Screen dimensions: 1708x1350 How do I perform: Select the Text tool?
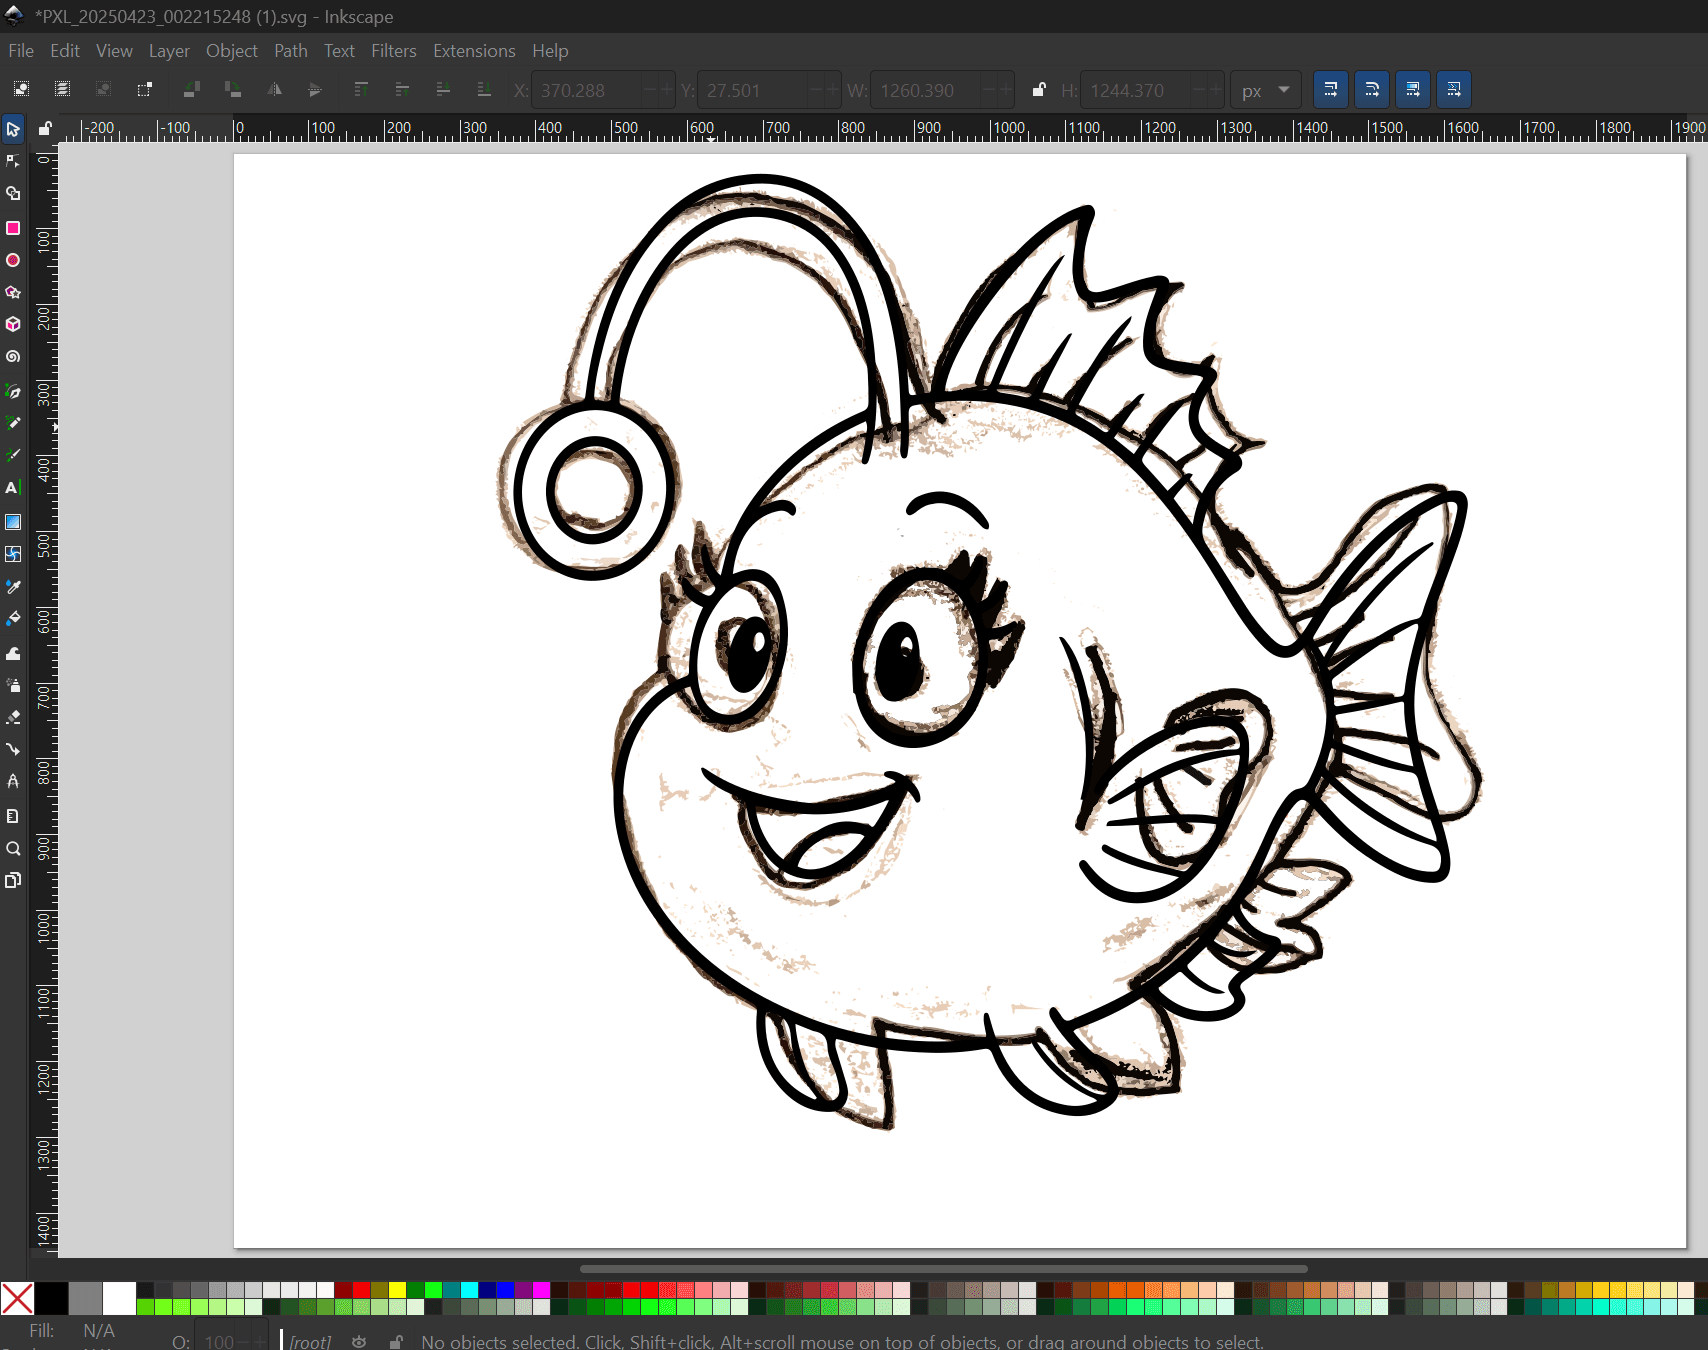click(x=13, y=488)
